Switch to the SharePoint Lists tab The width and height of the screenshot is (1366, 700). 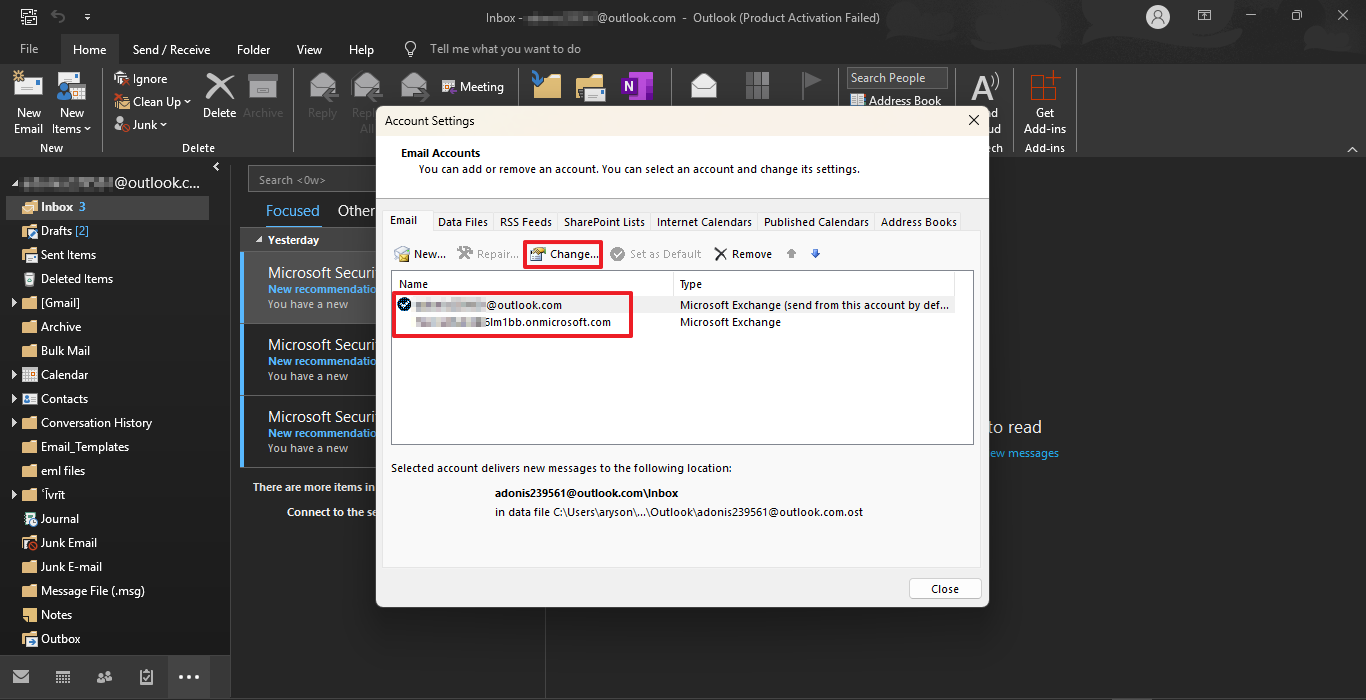pos(604,222)
